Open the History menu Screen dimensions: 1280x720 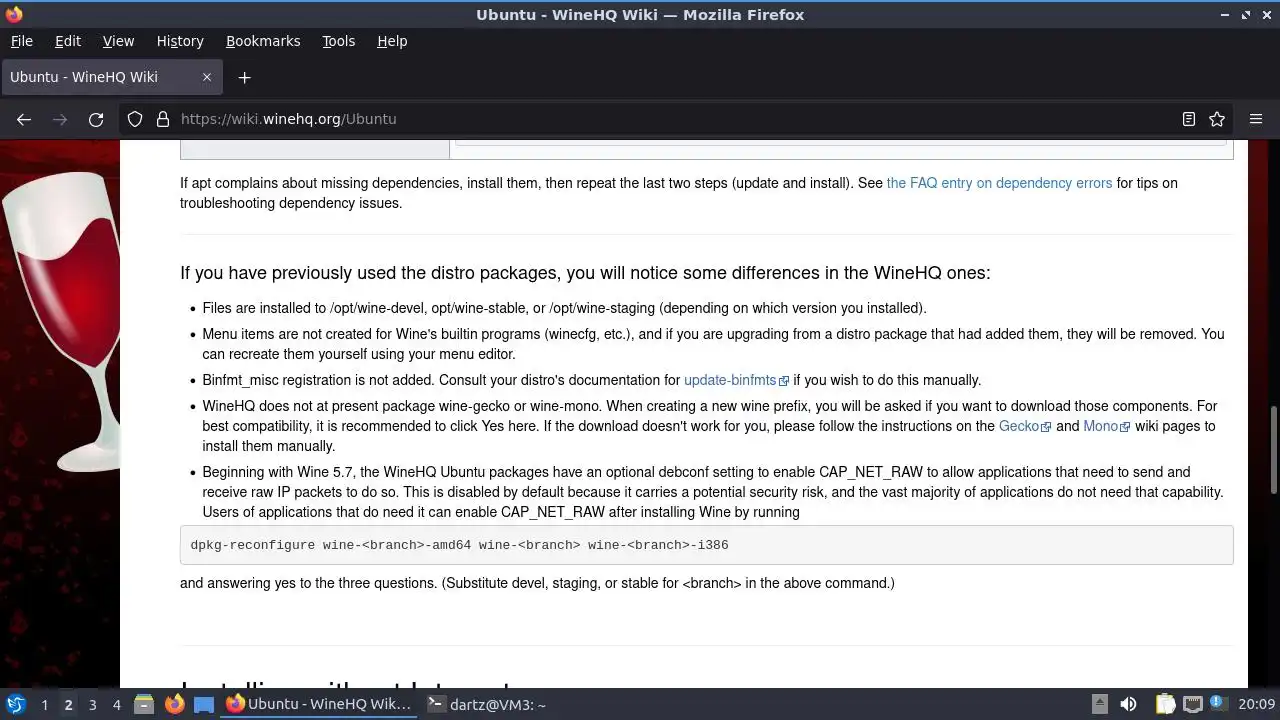coord(180,41)
